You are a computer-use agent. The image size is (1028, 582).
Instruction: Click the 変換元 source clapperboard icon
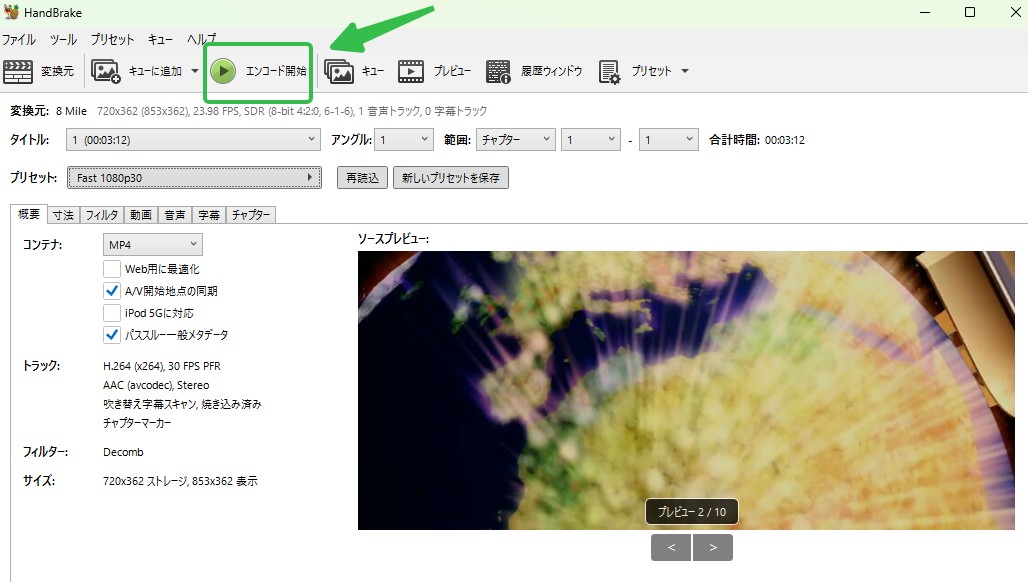coord(18,71)
